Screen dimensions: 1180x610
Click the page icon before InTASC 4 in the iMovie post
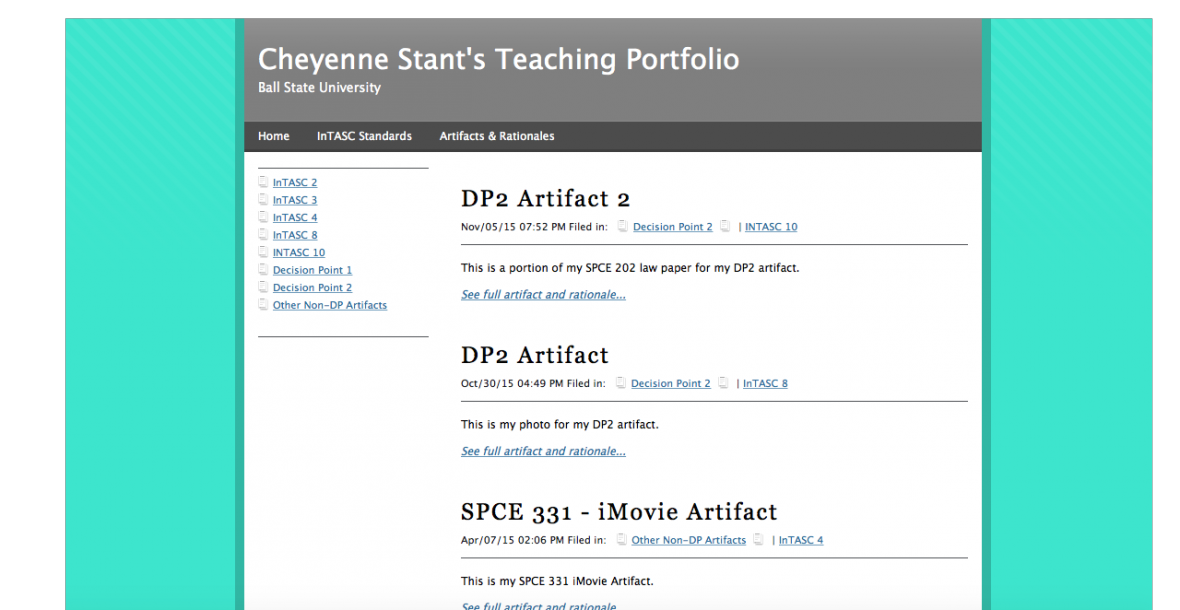[x=758, y=540]
